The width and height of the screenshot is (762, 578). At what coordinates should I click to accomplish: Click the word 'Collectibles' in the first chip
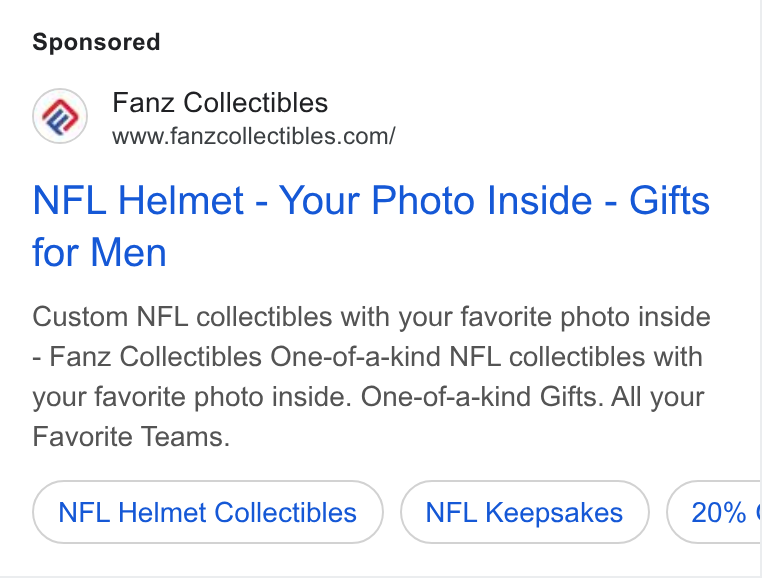click(285, 512)
